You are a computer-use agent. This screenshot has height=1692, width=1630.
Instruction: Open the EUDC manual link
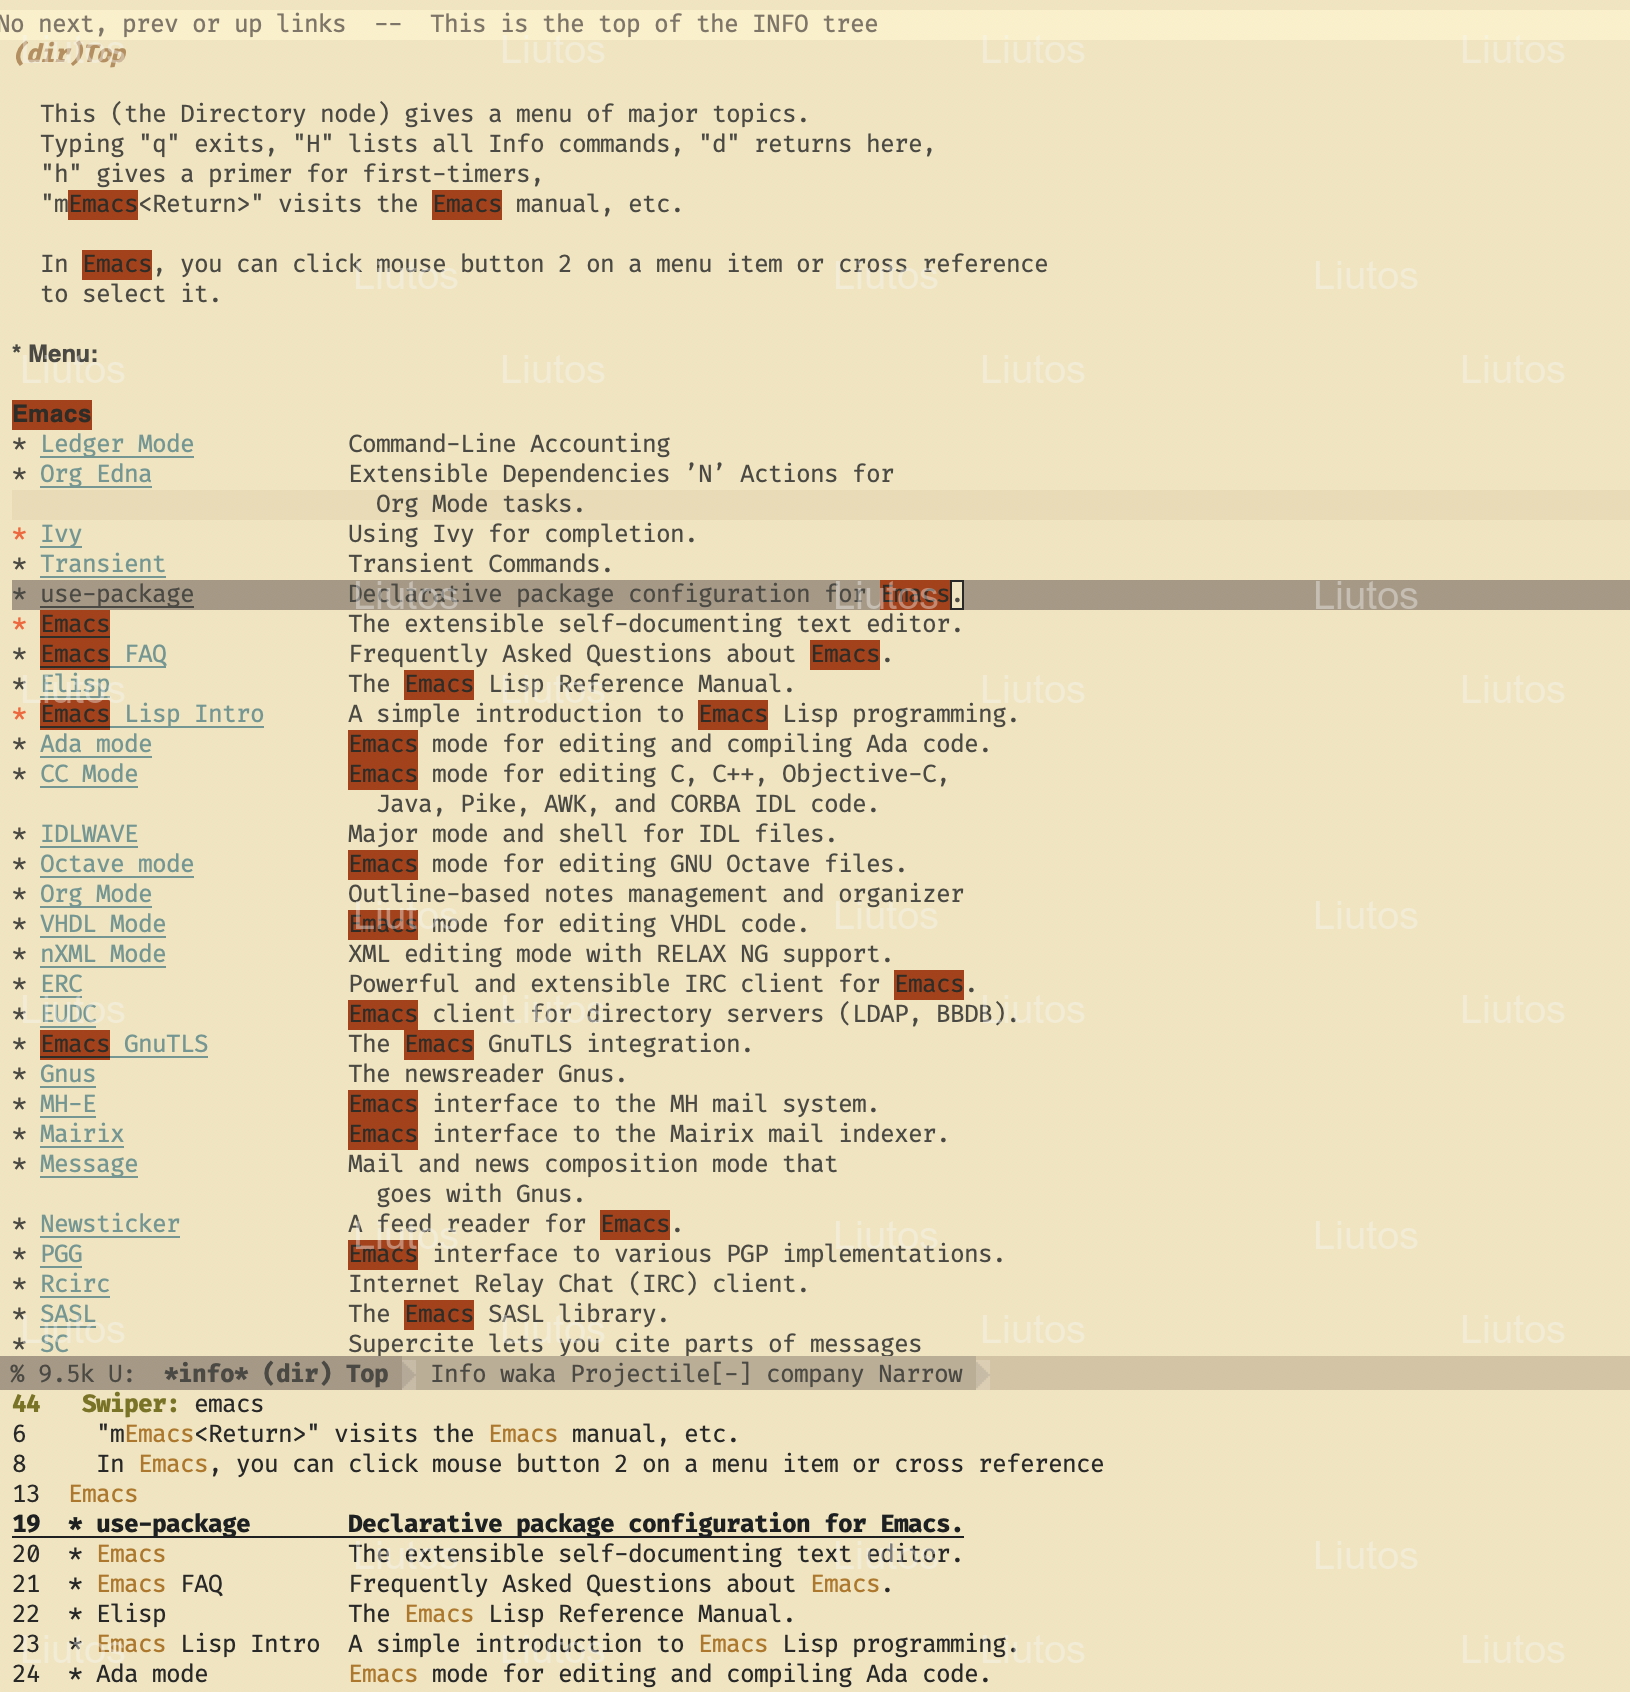point(68,1014)
